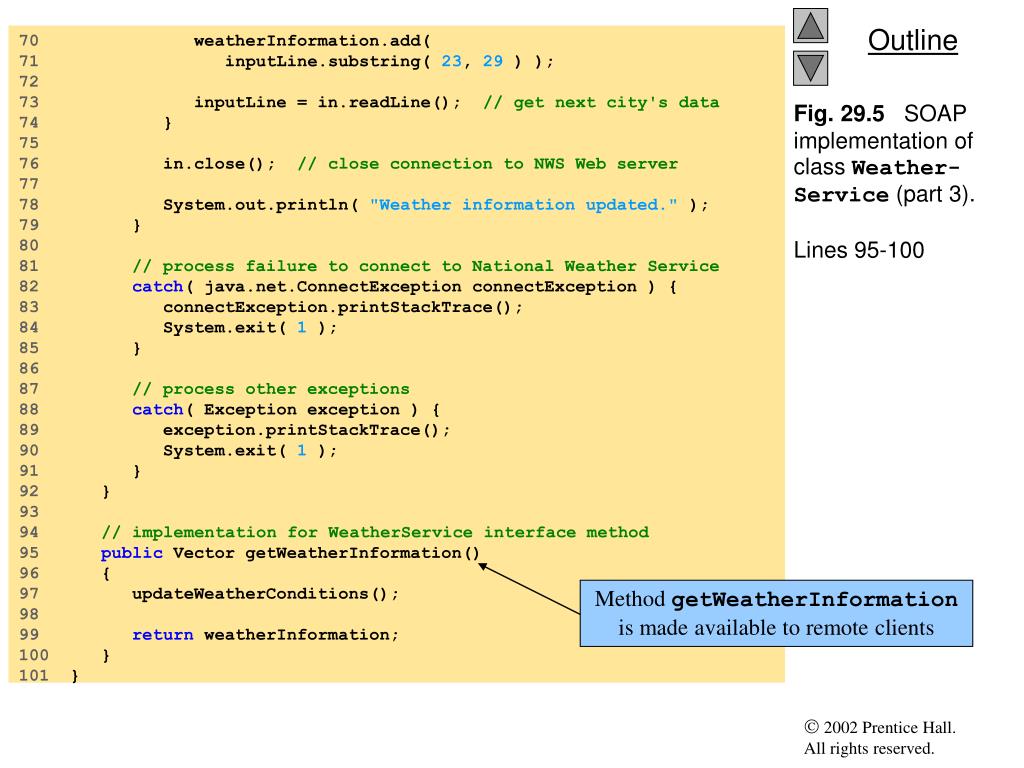Click 'public' keyword on line 95
The width and height of the screenshot is (1024, 768).
131,553
